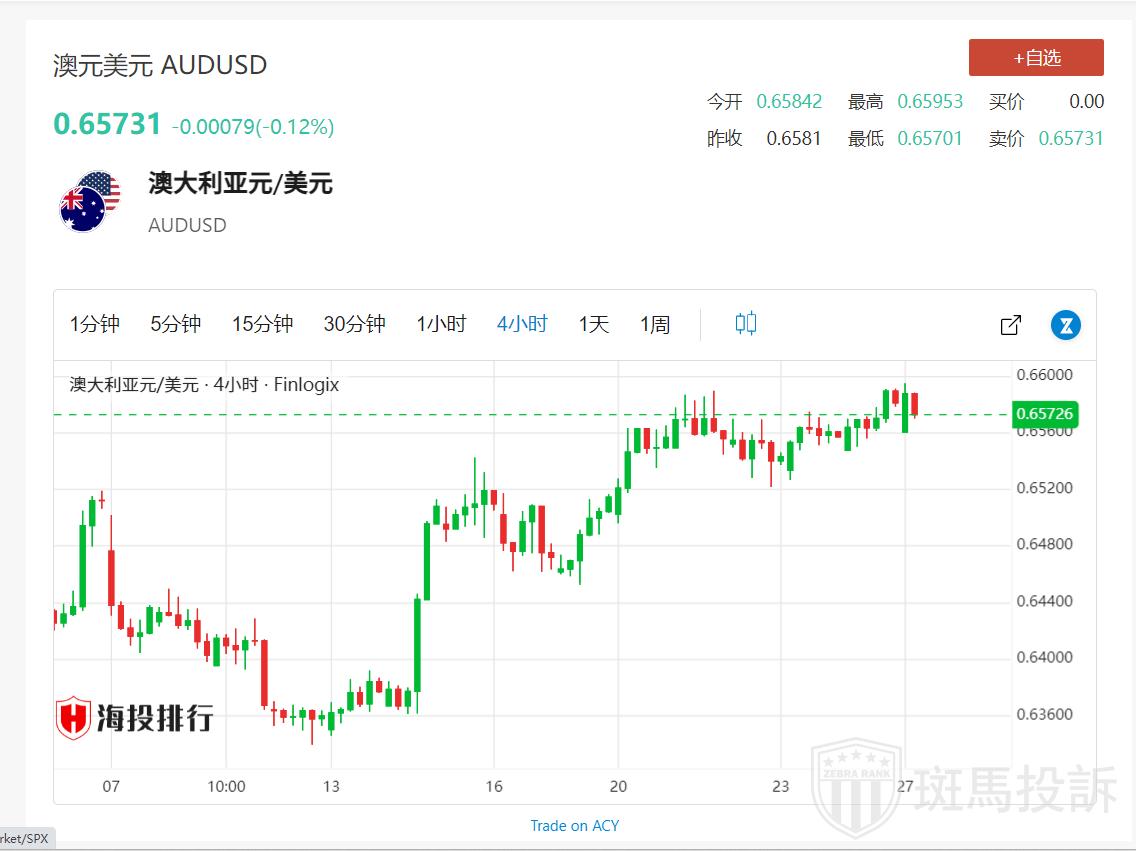Viewport: 1136px width, 851px height.
Task: Show the 1周 weekly chart
Action: 655,324
